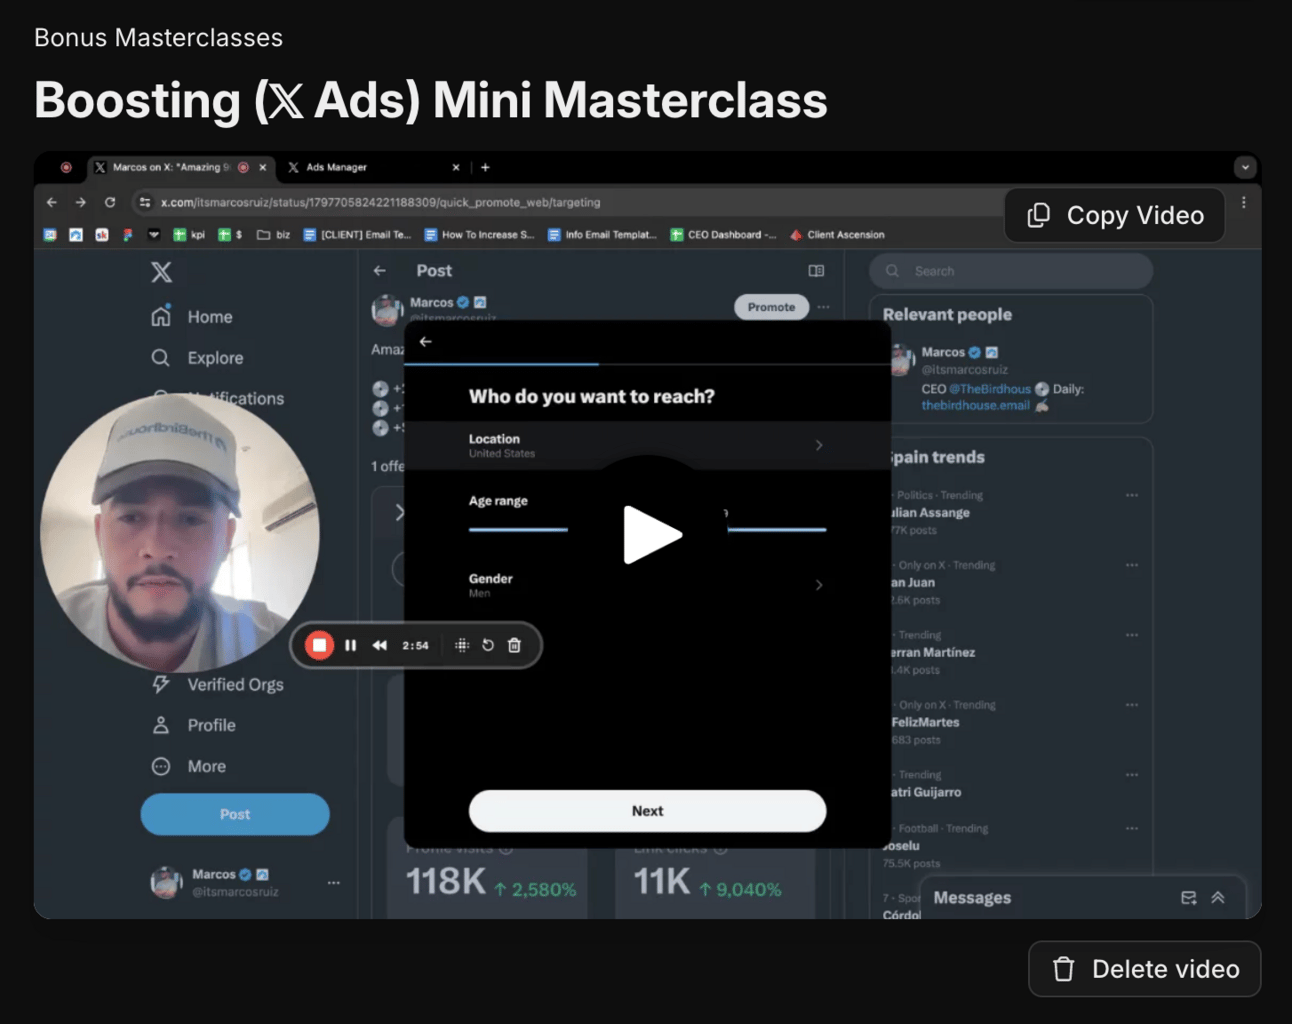The width and height of the screenshot is (1292, 1024).
Task: Open a new browser tab with plus
Action: [x=485, y=167]
